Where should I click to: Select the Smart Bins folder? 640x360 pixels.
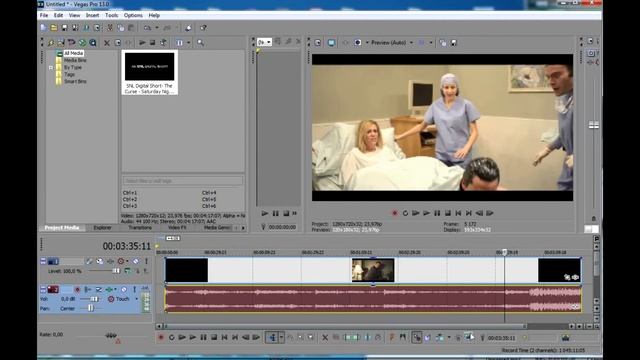click(75, 82)
